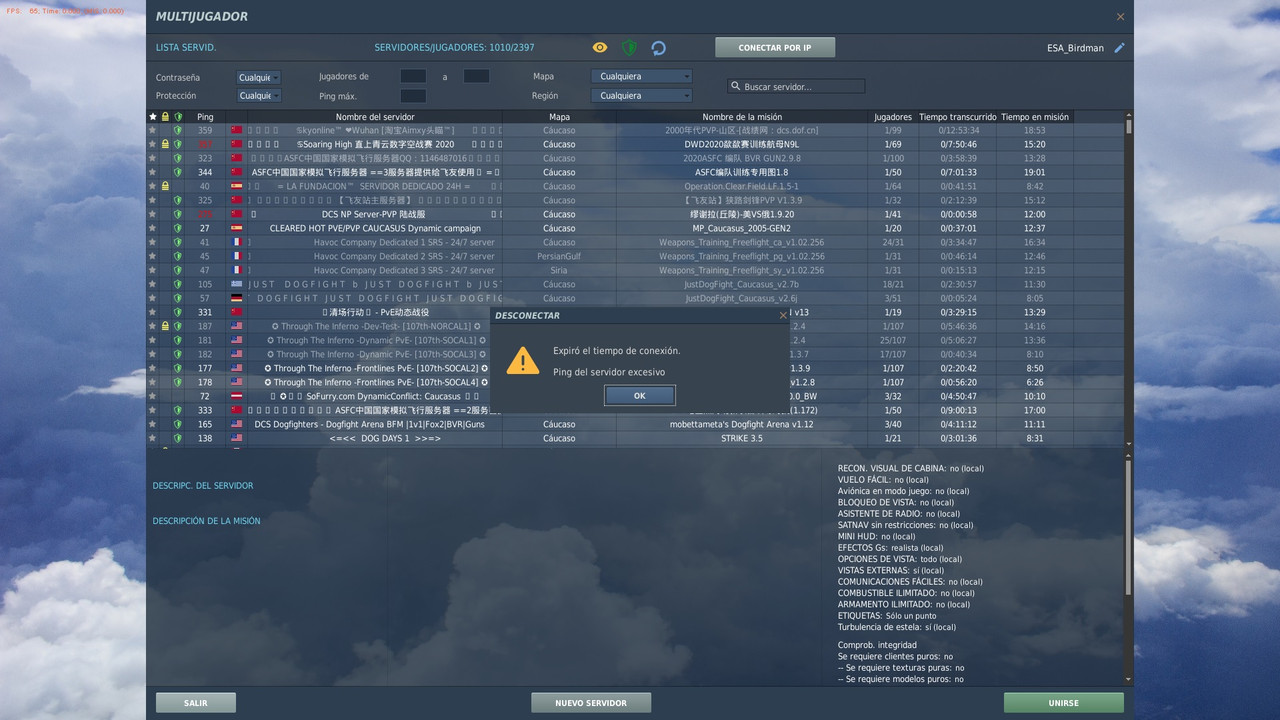Toggle the yellow eye visibility filter icon
This screenshot has height=720, width=1280.
click(x=600, y=47)
